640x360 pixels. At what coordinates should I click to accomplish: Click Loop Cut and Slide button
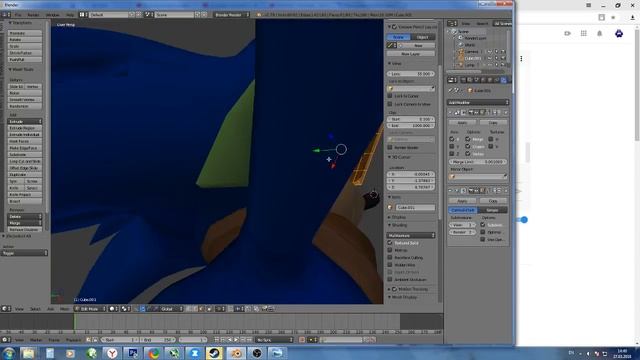pos(24,161)
